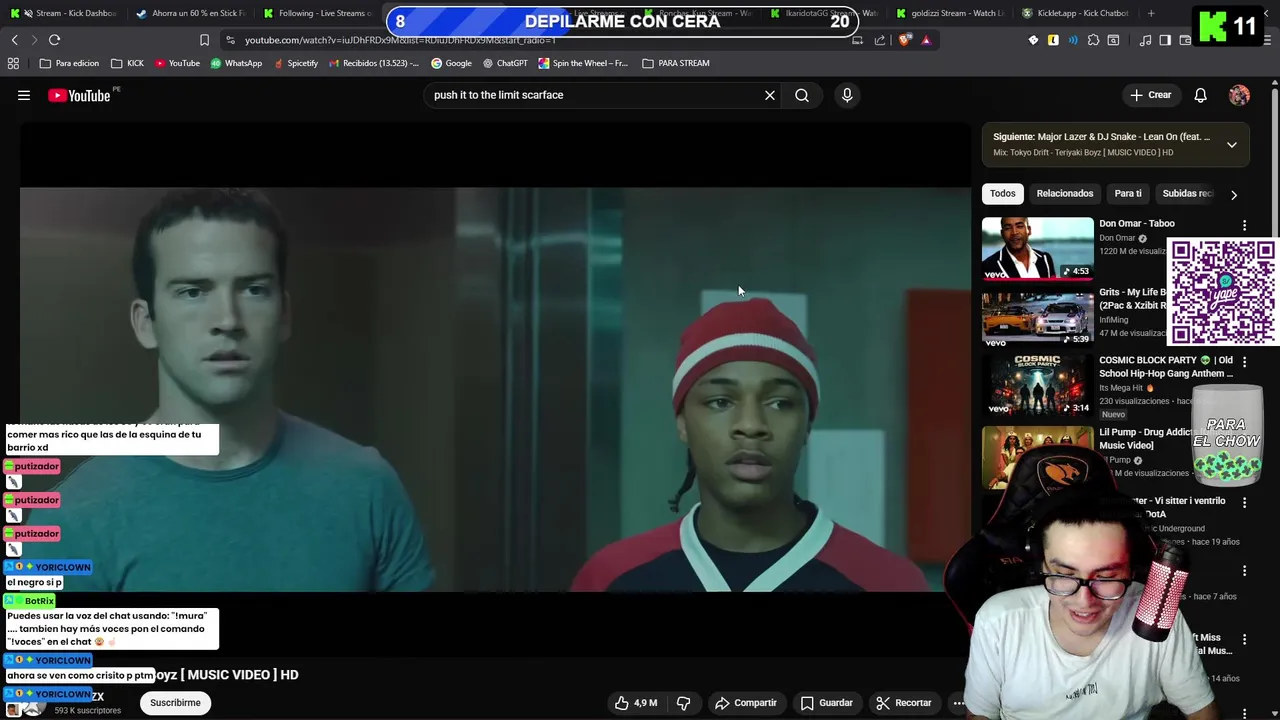Show more filter chips with right arrow
Viewport: 1280px width, 720px height.
[x=1233, y=195]
